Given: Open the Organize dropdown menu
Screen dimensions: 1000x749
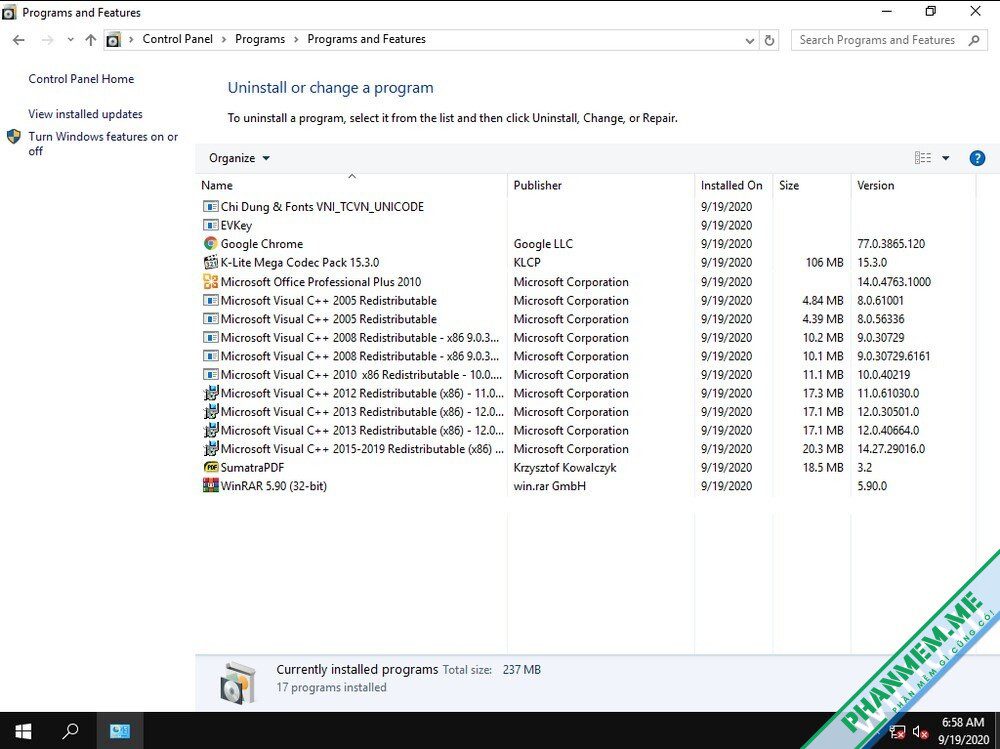Looking at the screenshot, I should tap(239, 158).
